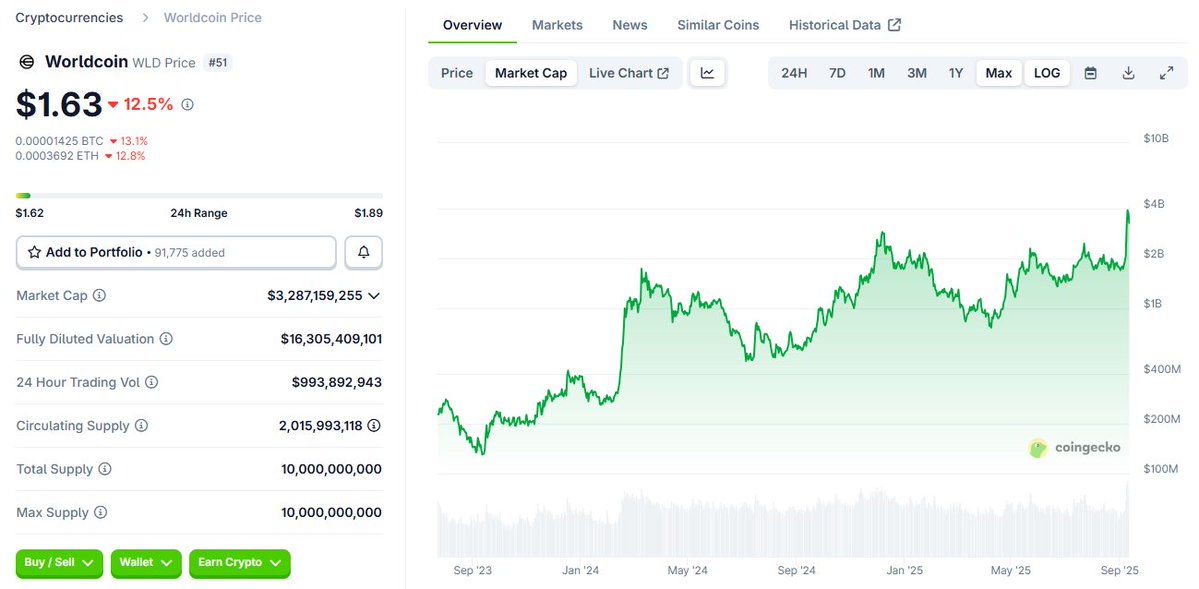The width and height of the screenshot is (1199, 589).
Task: Open the Wallet dropdown
Action: coord(146,563)
